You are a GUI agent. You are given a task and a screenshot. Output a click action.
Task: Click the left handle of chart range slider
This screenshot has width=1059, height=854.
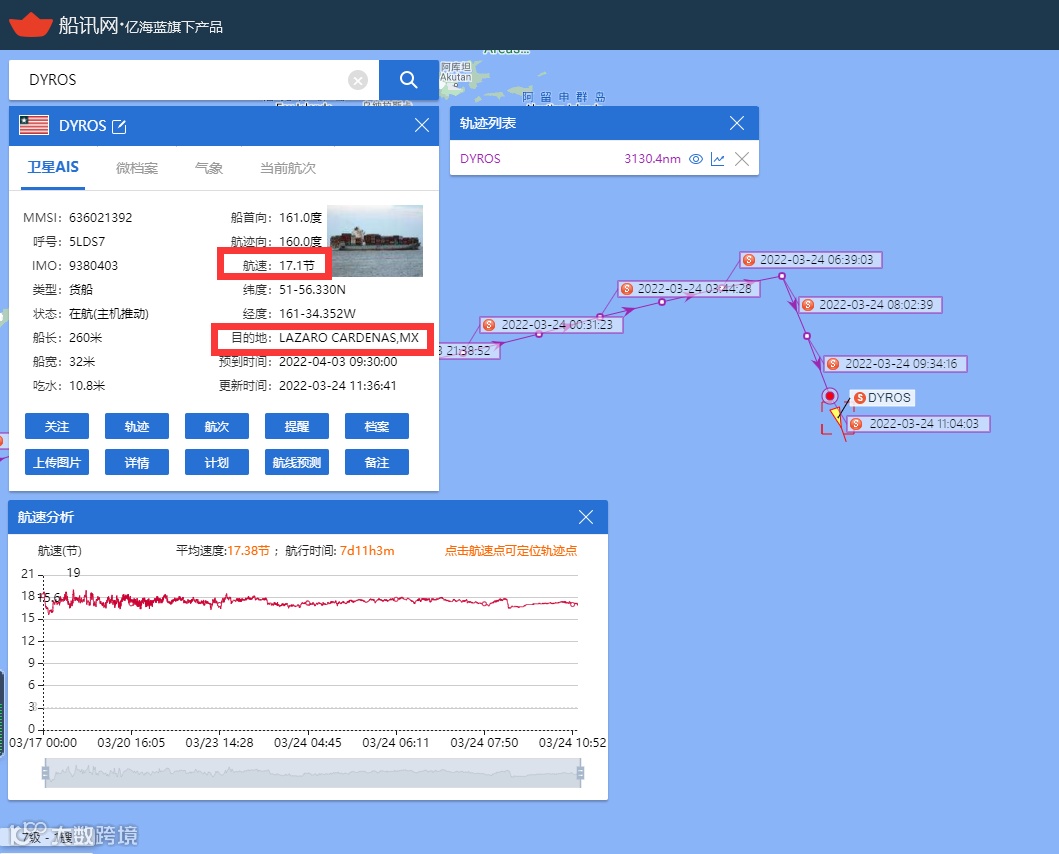coord(45,773)
